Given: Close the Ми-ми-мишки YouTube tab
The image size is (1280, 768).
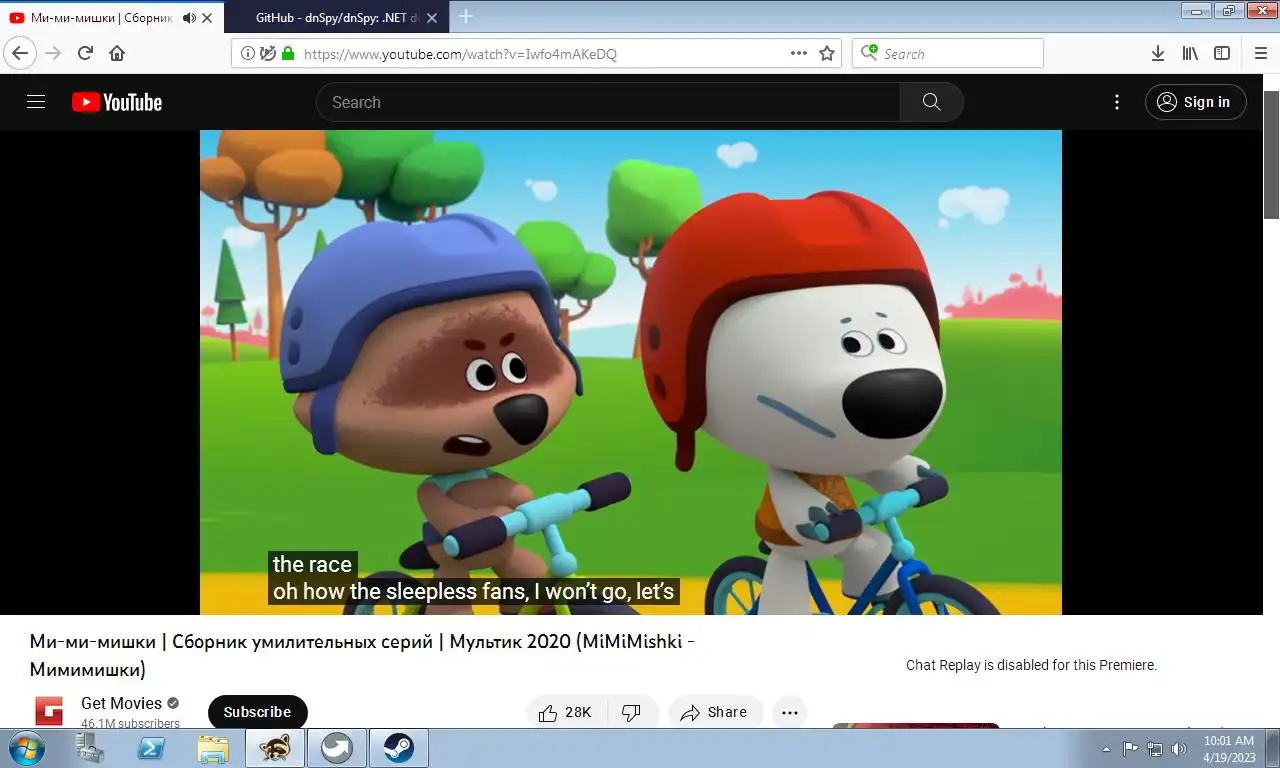Looking at the screenshot, I should [207, 18].
